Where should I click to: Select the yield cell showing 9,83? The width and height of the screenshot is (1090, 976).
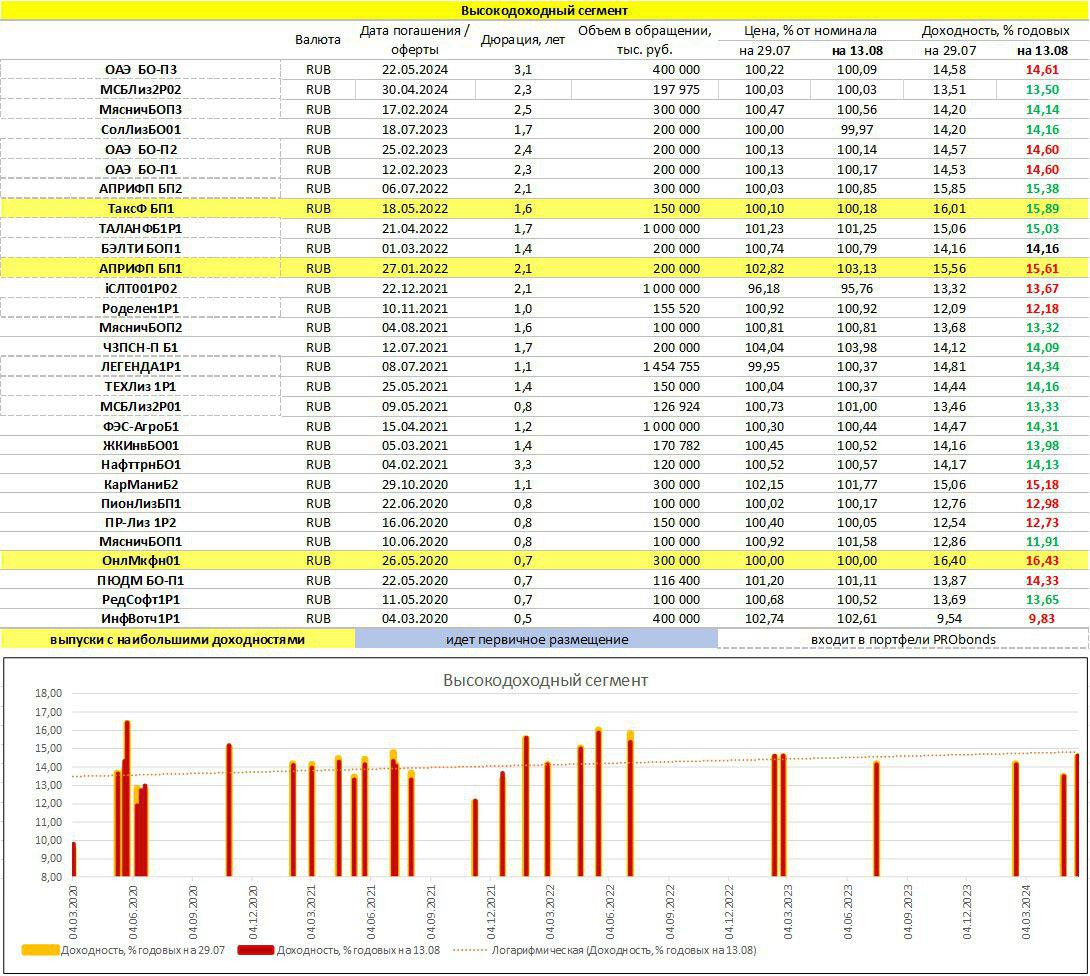tap(1049, 620)
